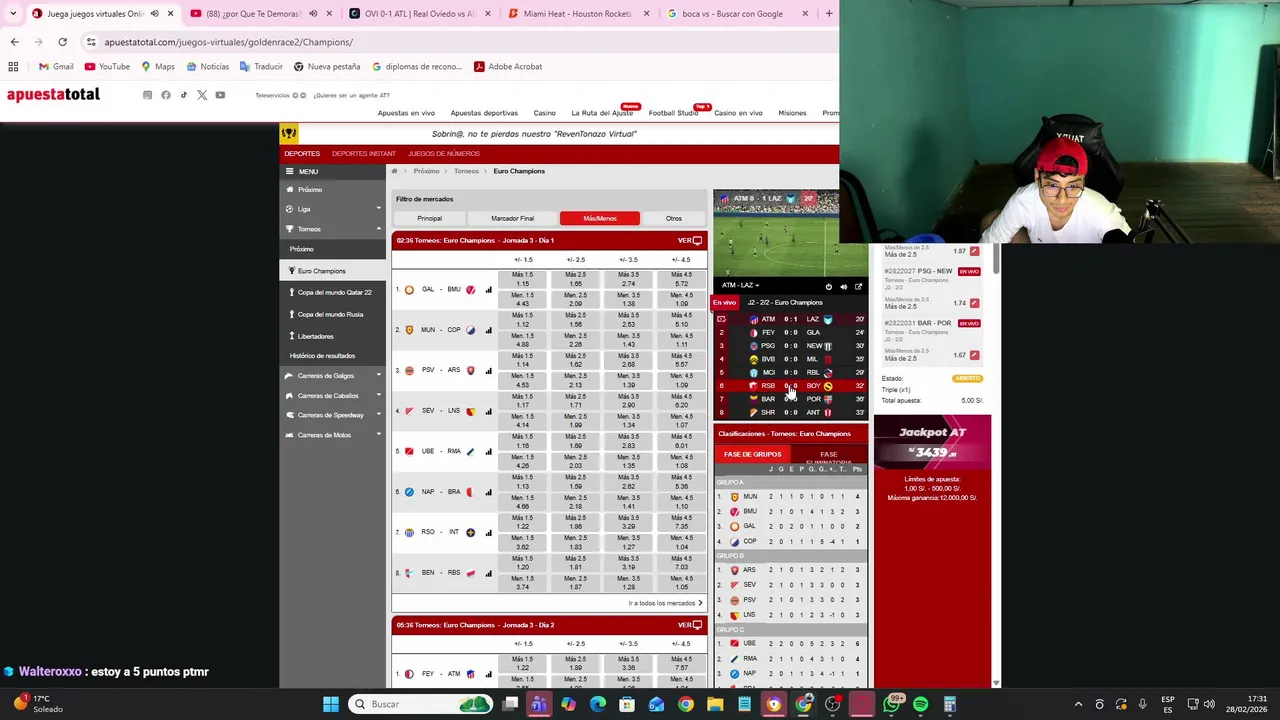Viewport: 1280px width, 720px height.
Task: Open the ATM - LAZ match dropdown
Action: pyautogui.click(x=740, y=286)
